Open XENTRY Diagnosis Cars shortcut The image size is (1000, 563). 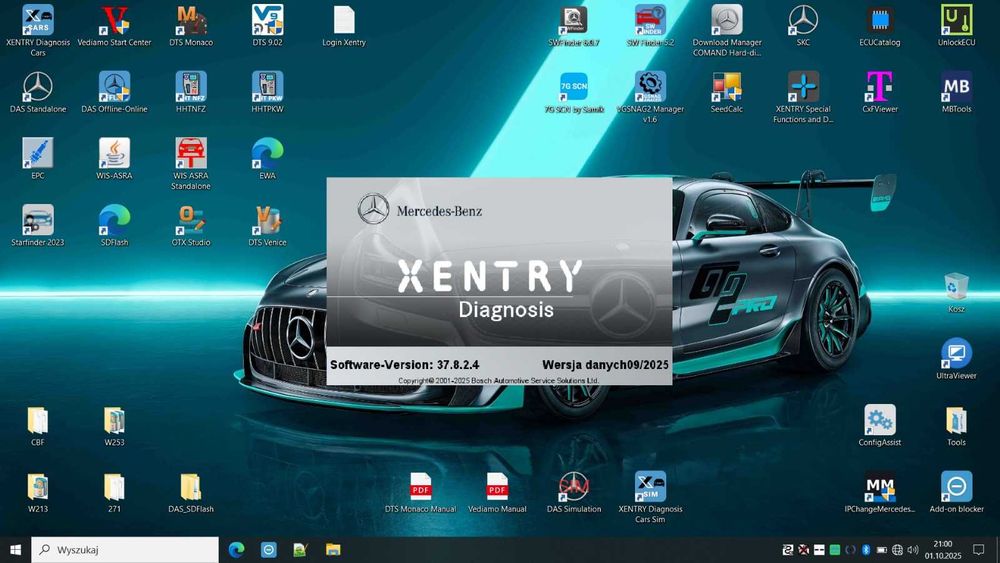click(38, 21)
